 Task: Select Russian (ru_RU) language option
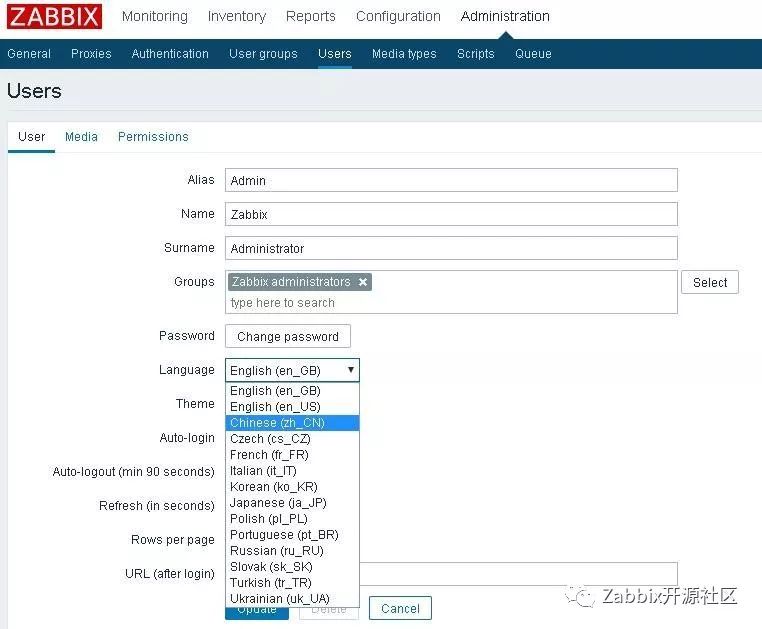[x=293, y=551]
